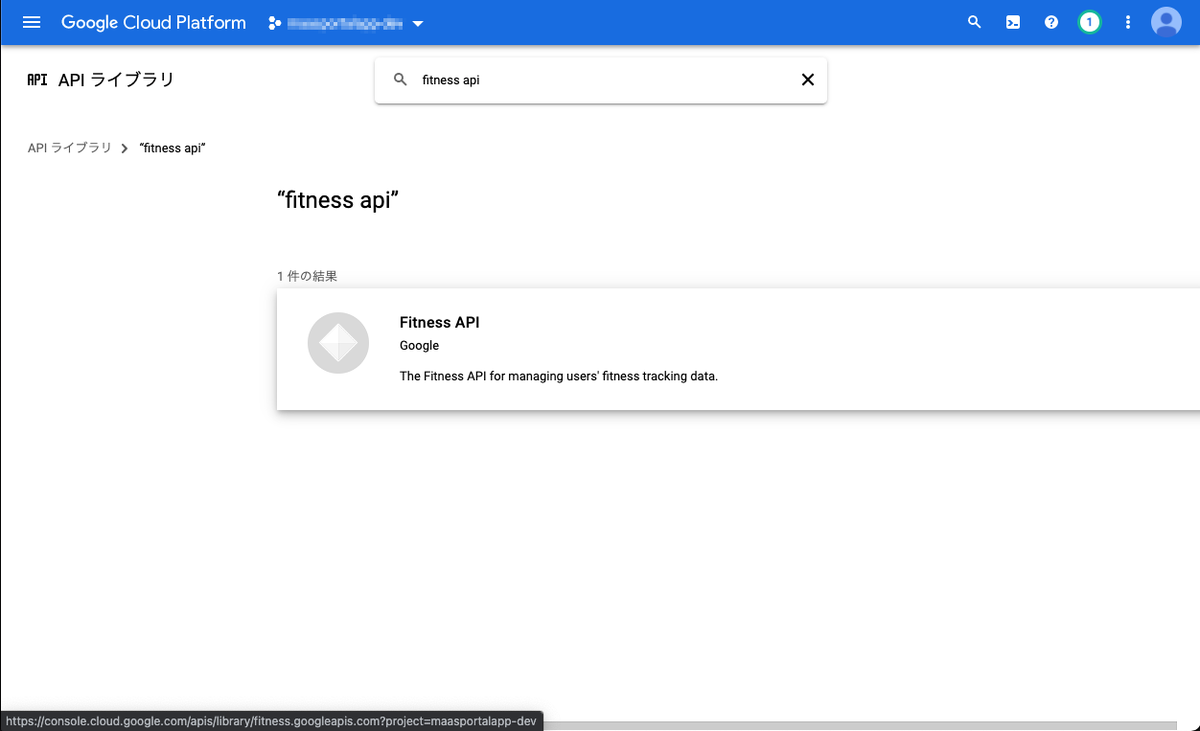Open the user account avatar
This screenshot has height=731, width=1200.
click(x=1166, y=22)
